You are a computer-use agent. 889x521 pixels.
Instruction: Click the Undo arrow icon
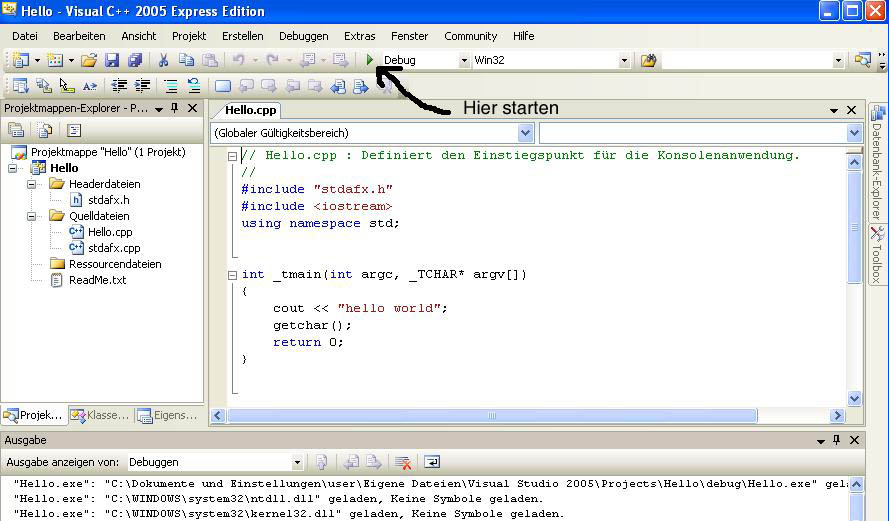click(x=239, y=60)
